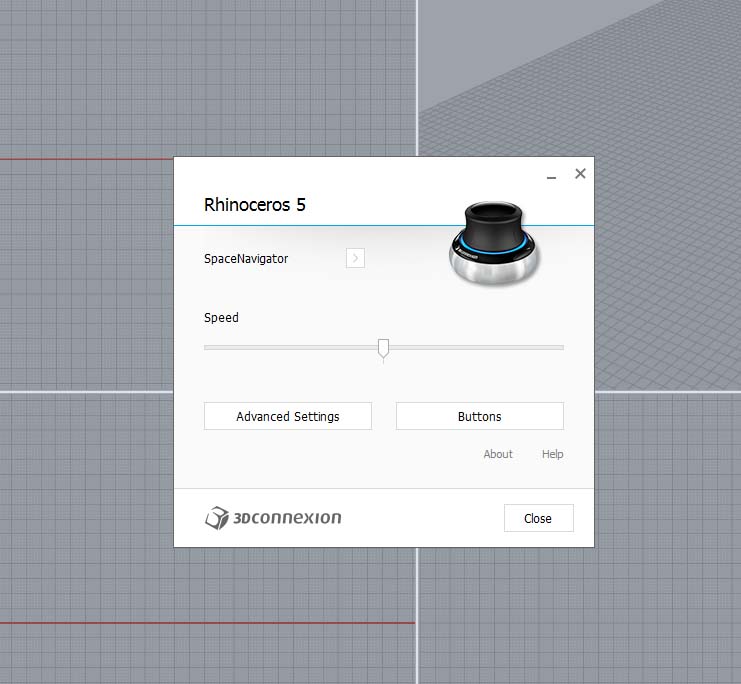Click the SpaceNavigator device image
The image size is (741, 684).
tap(494, 243)
